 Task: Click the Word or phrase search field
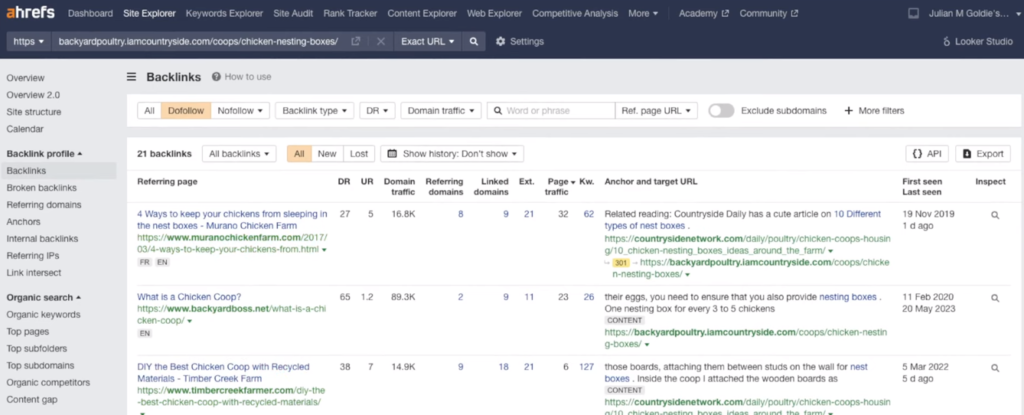tap(551, 110)
